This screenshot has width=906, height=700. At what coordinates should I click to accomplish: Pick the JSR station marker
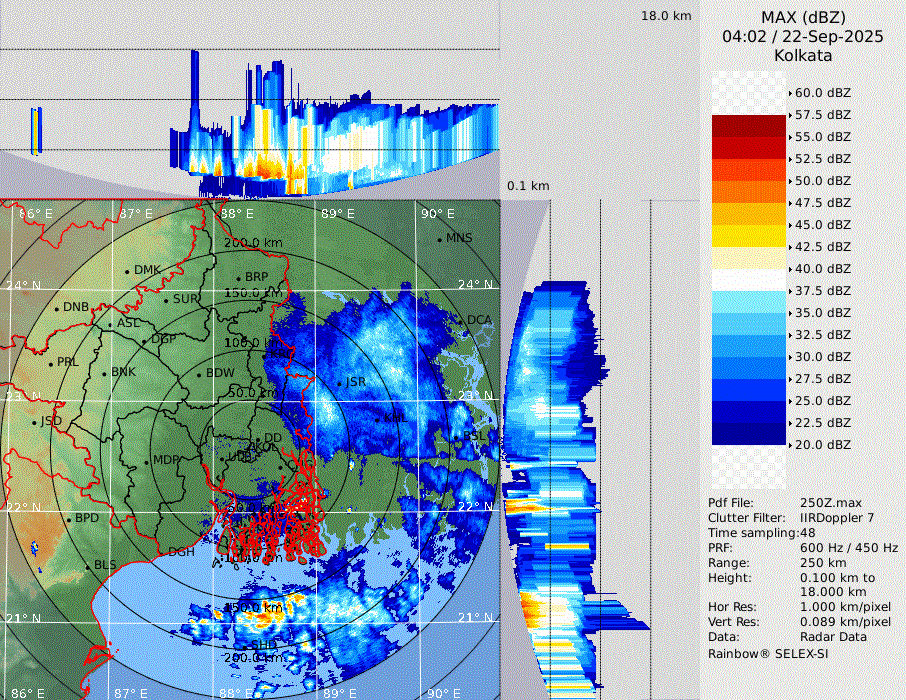339,383
